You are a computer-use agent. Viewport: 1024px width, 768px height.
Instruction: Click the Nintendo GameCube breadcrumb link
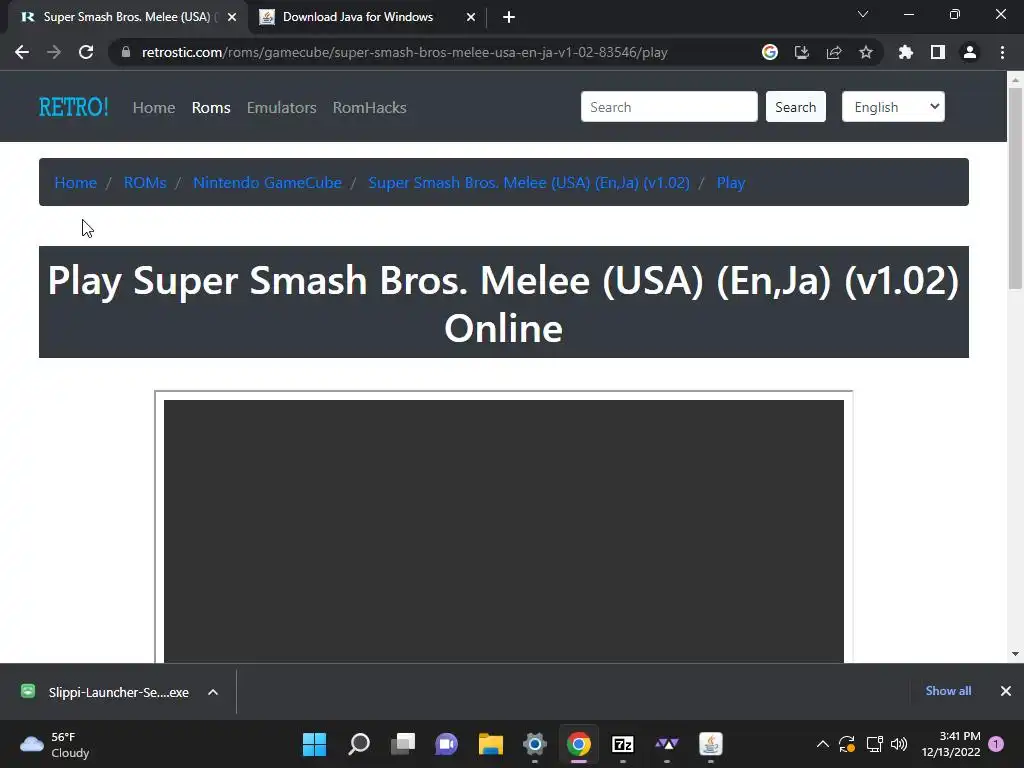point(267,182)
